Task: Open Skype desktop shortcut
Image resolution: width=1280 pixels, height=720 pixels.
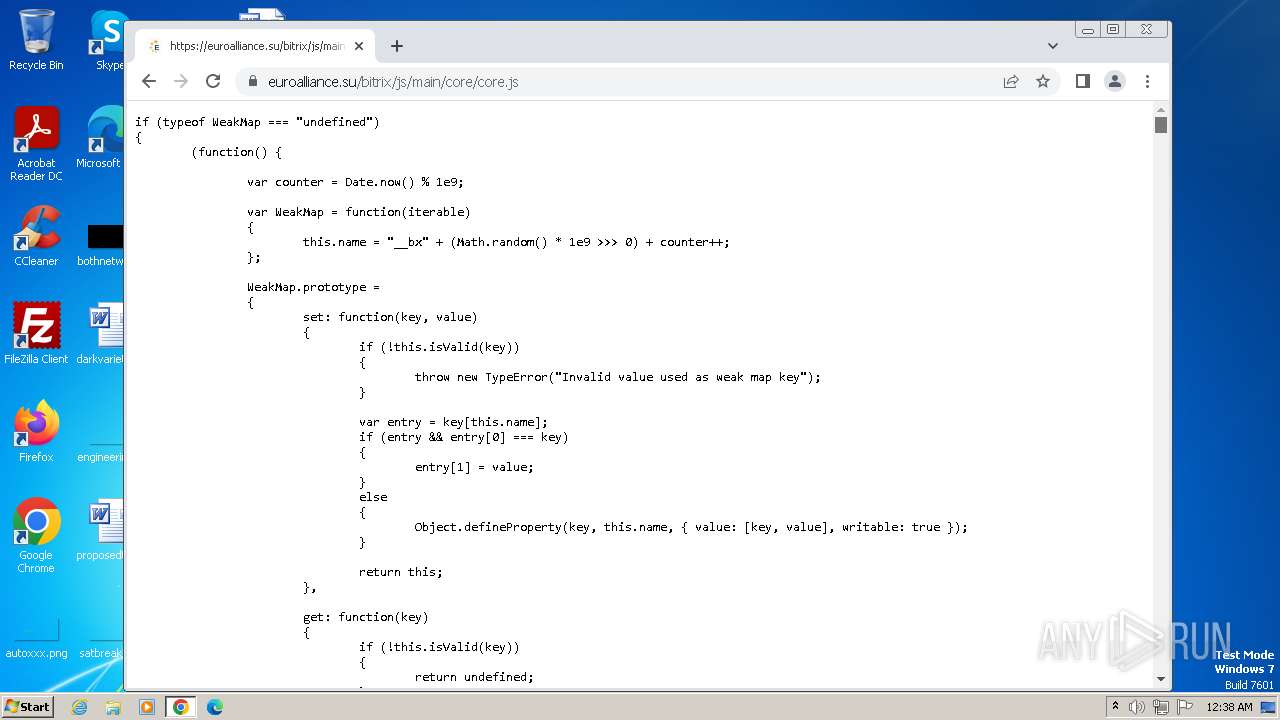Action: [108, 40]
